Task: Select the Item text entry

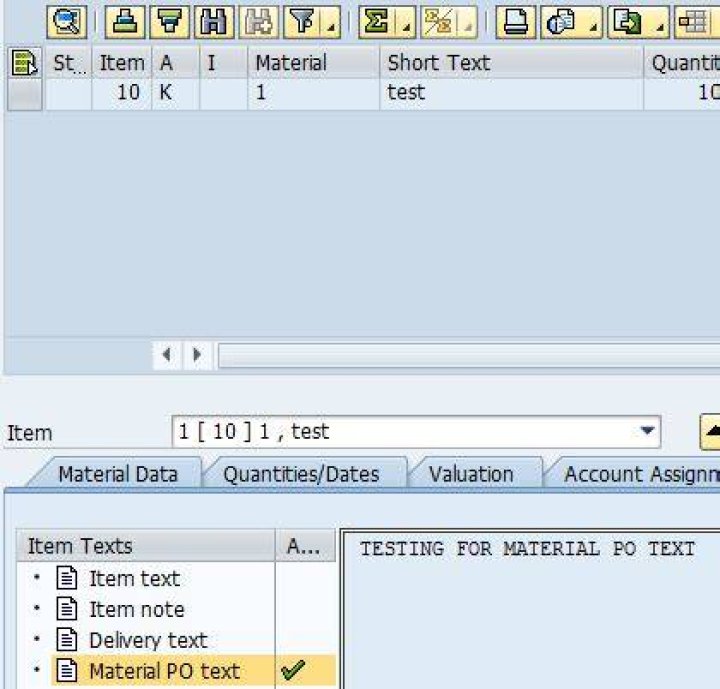Action: 135,578
